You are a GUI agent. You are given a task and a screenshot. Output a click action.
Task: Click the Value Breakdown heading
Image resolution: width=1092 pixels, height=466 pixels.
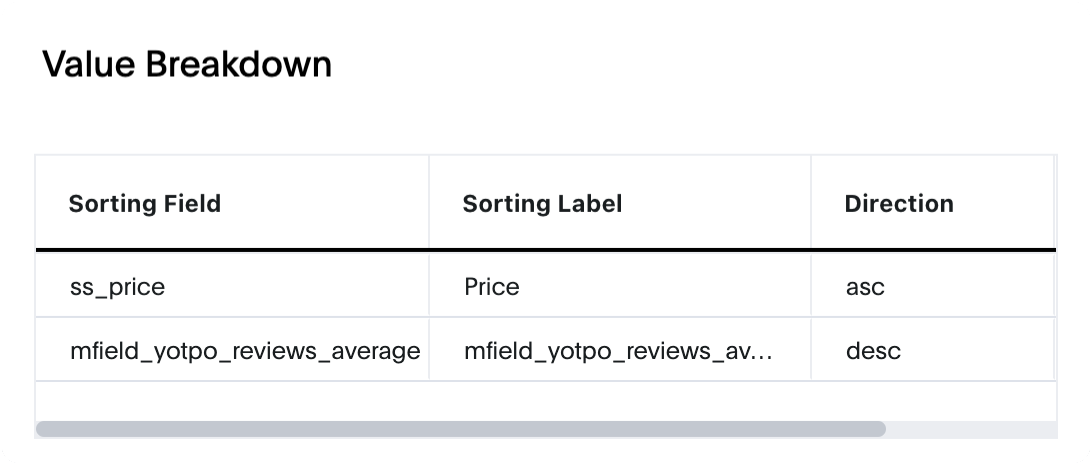pos(187,64)
